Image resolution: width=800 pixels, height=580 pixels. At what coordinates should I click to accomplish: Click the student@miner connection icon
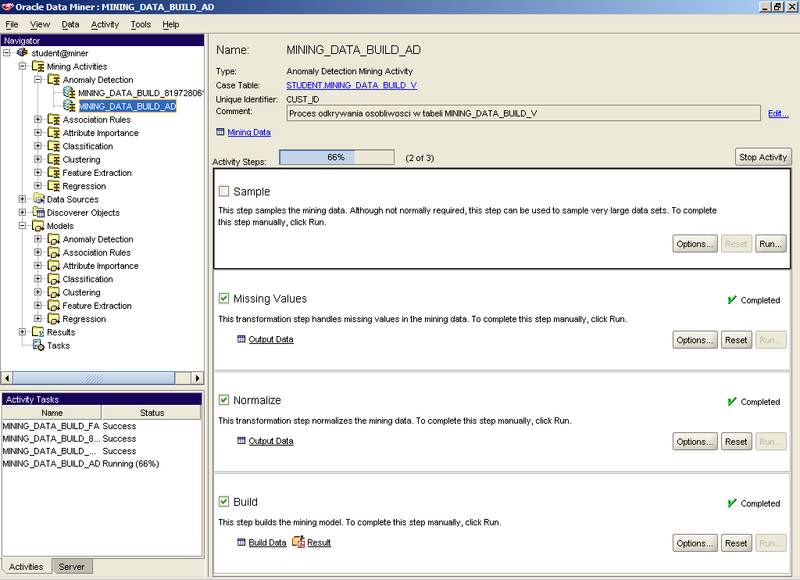(23, 53)
